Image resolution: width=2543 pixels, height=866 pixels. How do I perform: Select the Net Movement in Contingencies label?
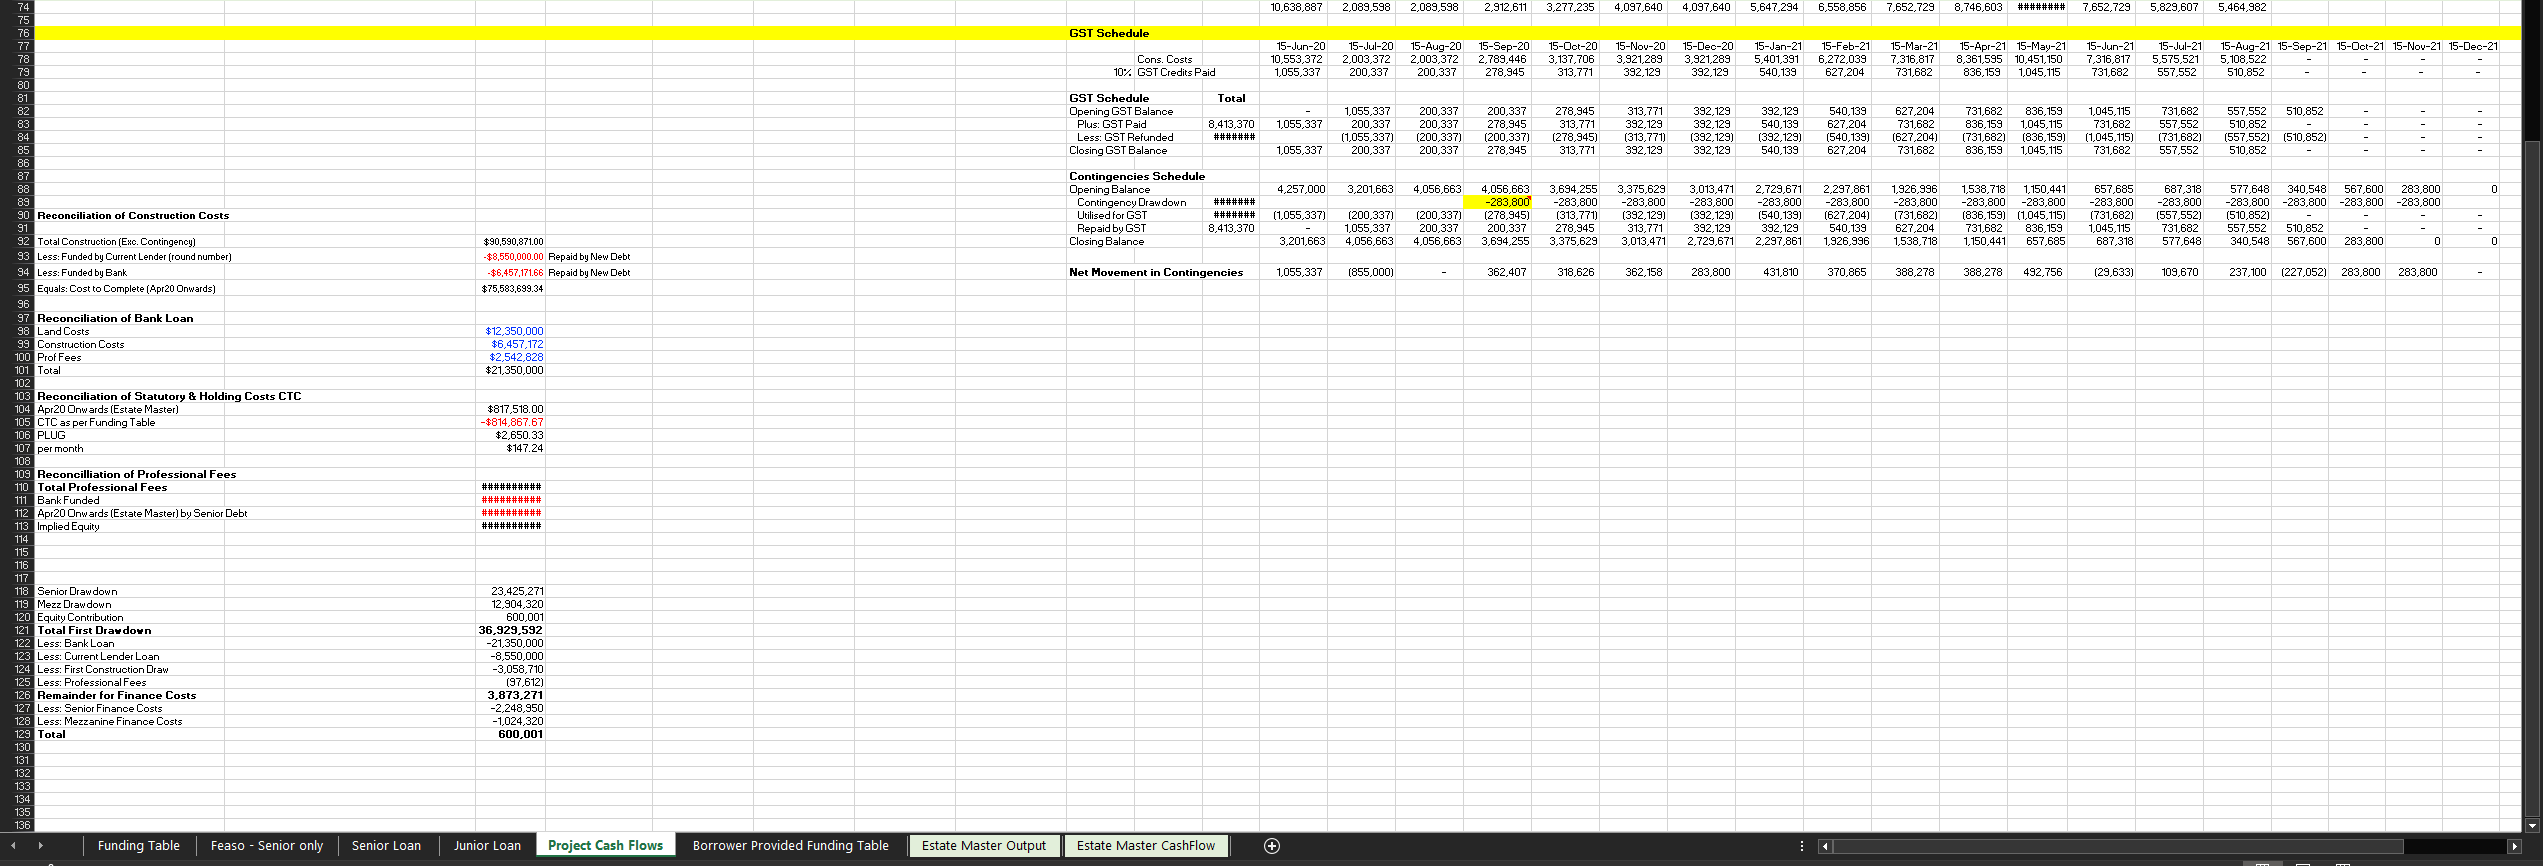[x=1156, y=272]
